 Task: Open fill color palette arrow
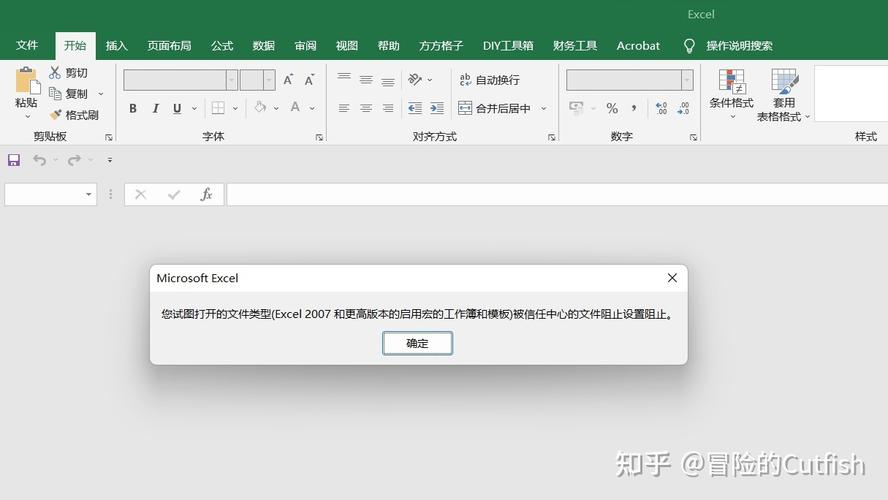(276, 108)
